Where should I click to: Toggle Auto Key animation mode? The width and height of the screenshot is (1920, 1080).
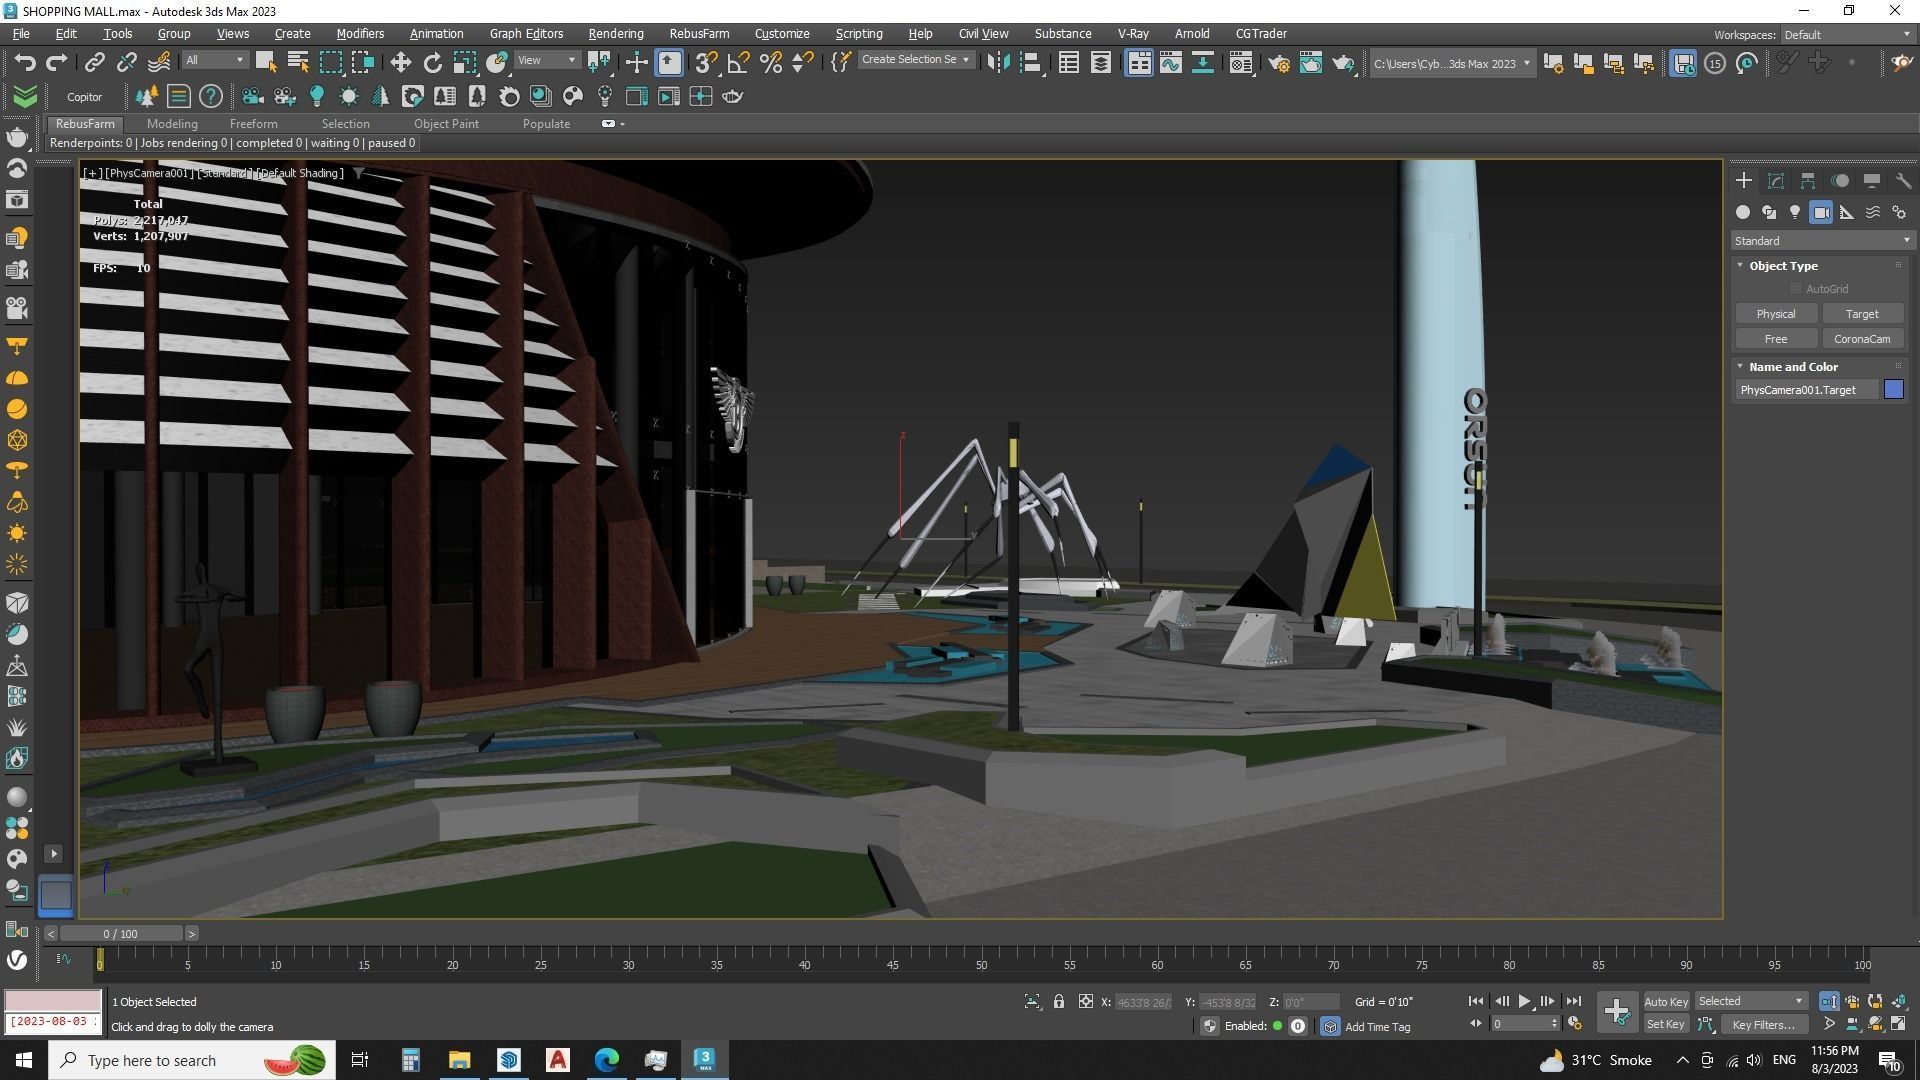tap(1665, 1001)
